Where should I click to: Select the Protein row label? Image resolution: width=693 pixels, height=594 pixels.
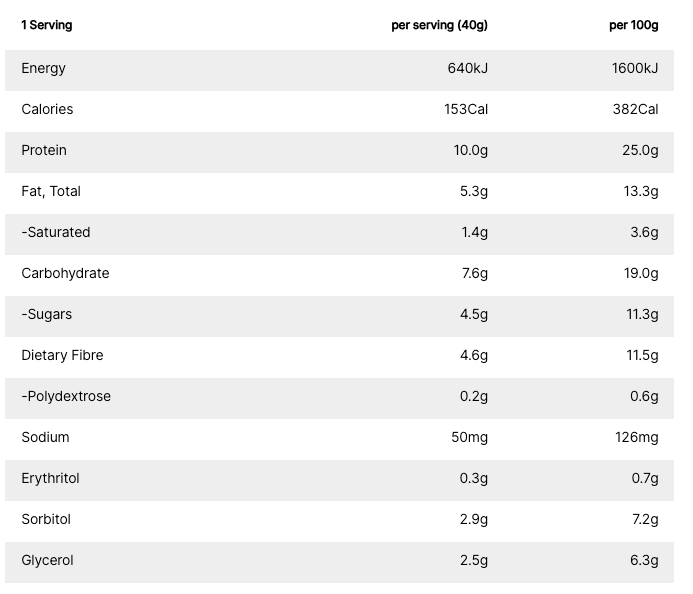[x=44, y=150]
